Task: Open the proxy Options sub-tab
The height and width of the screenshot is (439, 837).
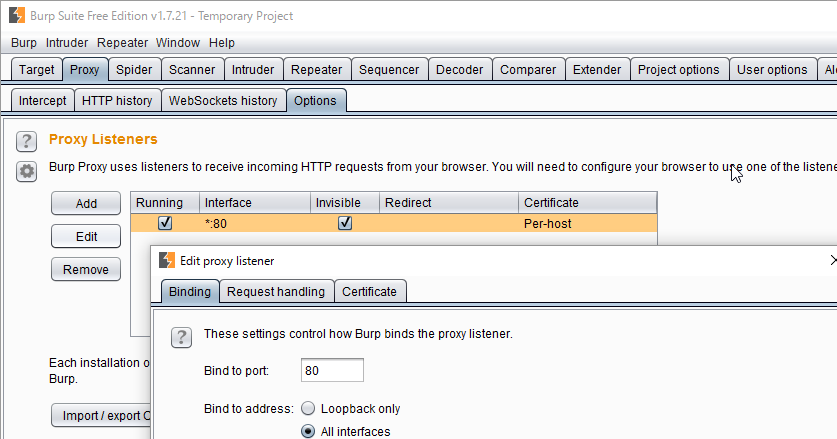Action: click(315, 100)
